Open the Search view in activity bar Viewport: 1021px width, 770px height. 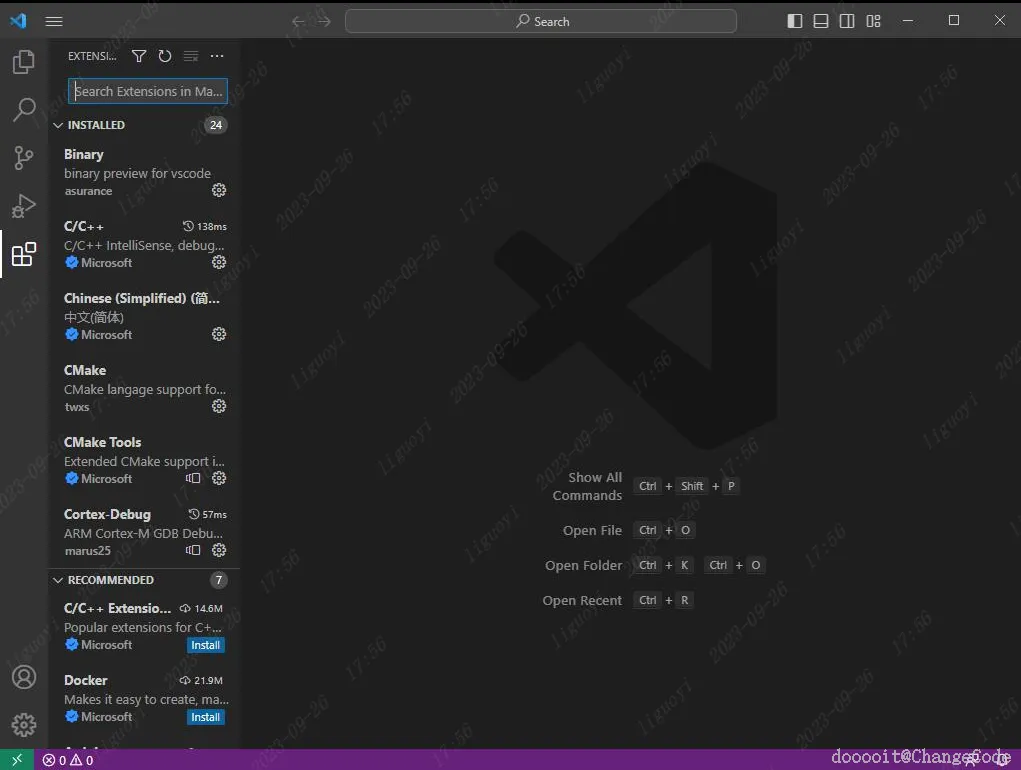23,109
